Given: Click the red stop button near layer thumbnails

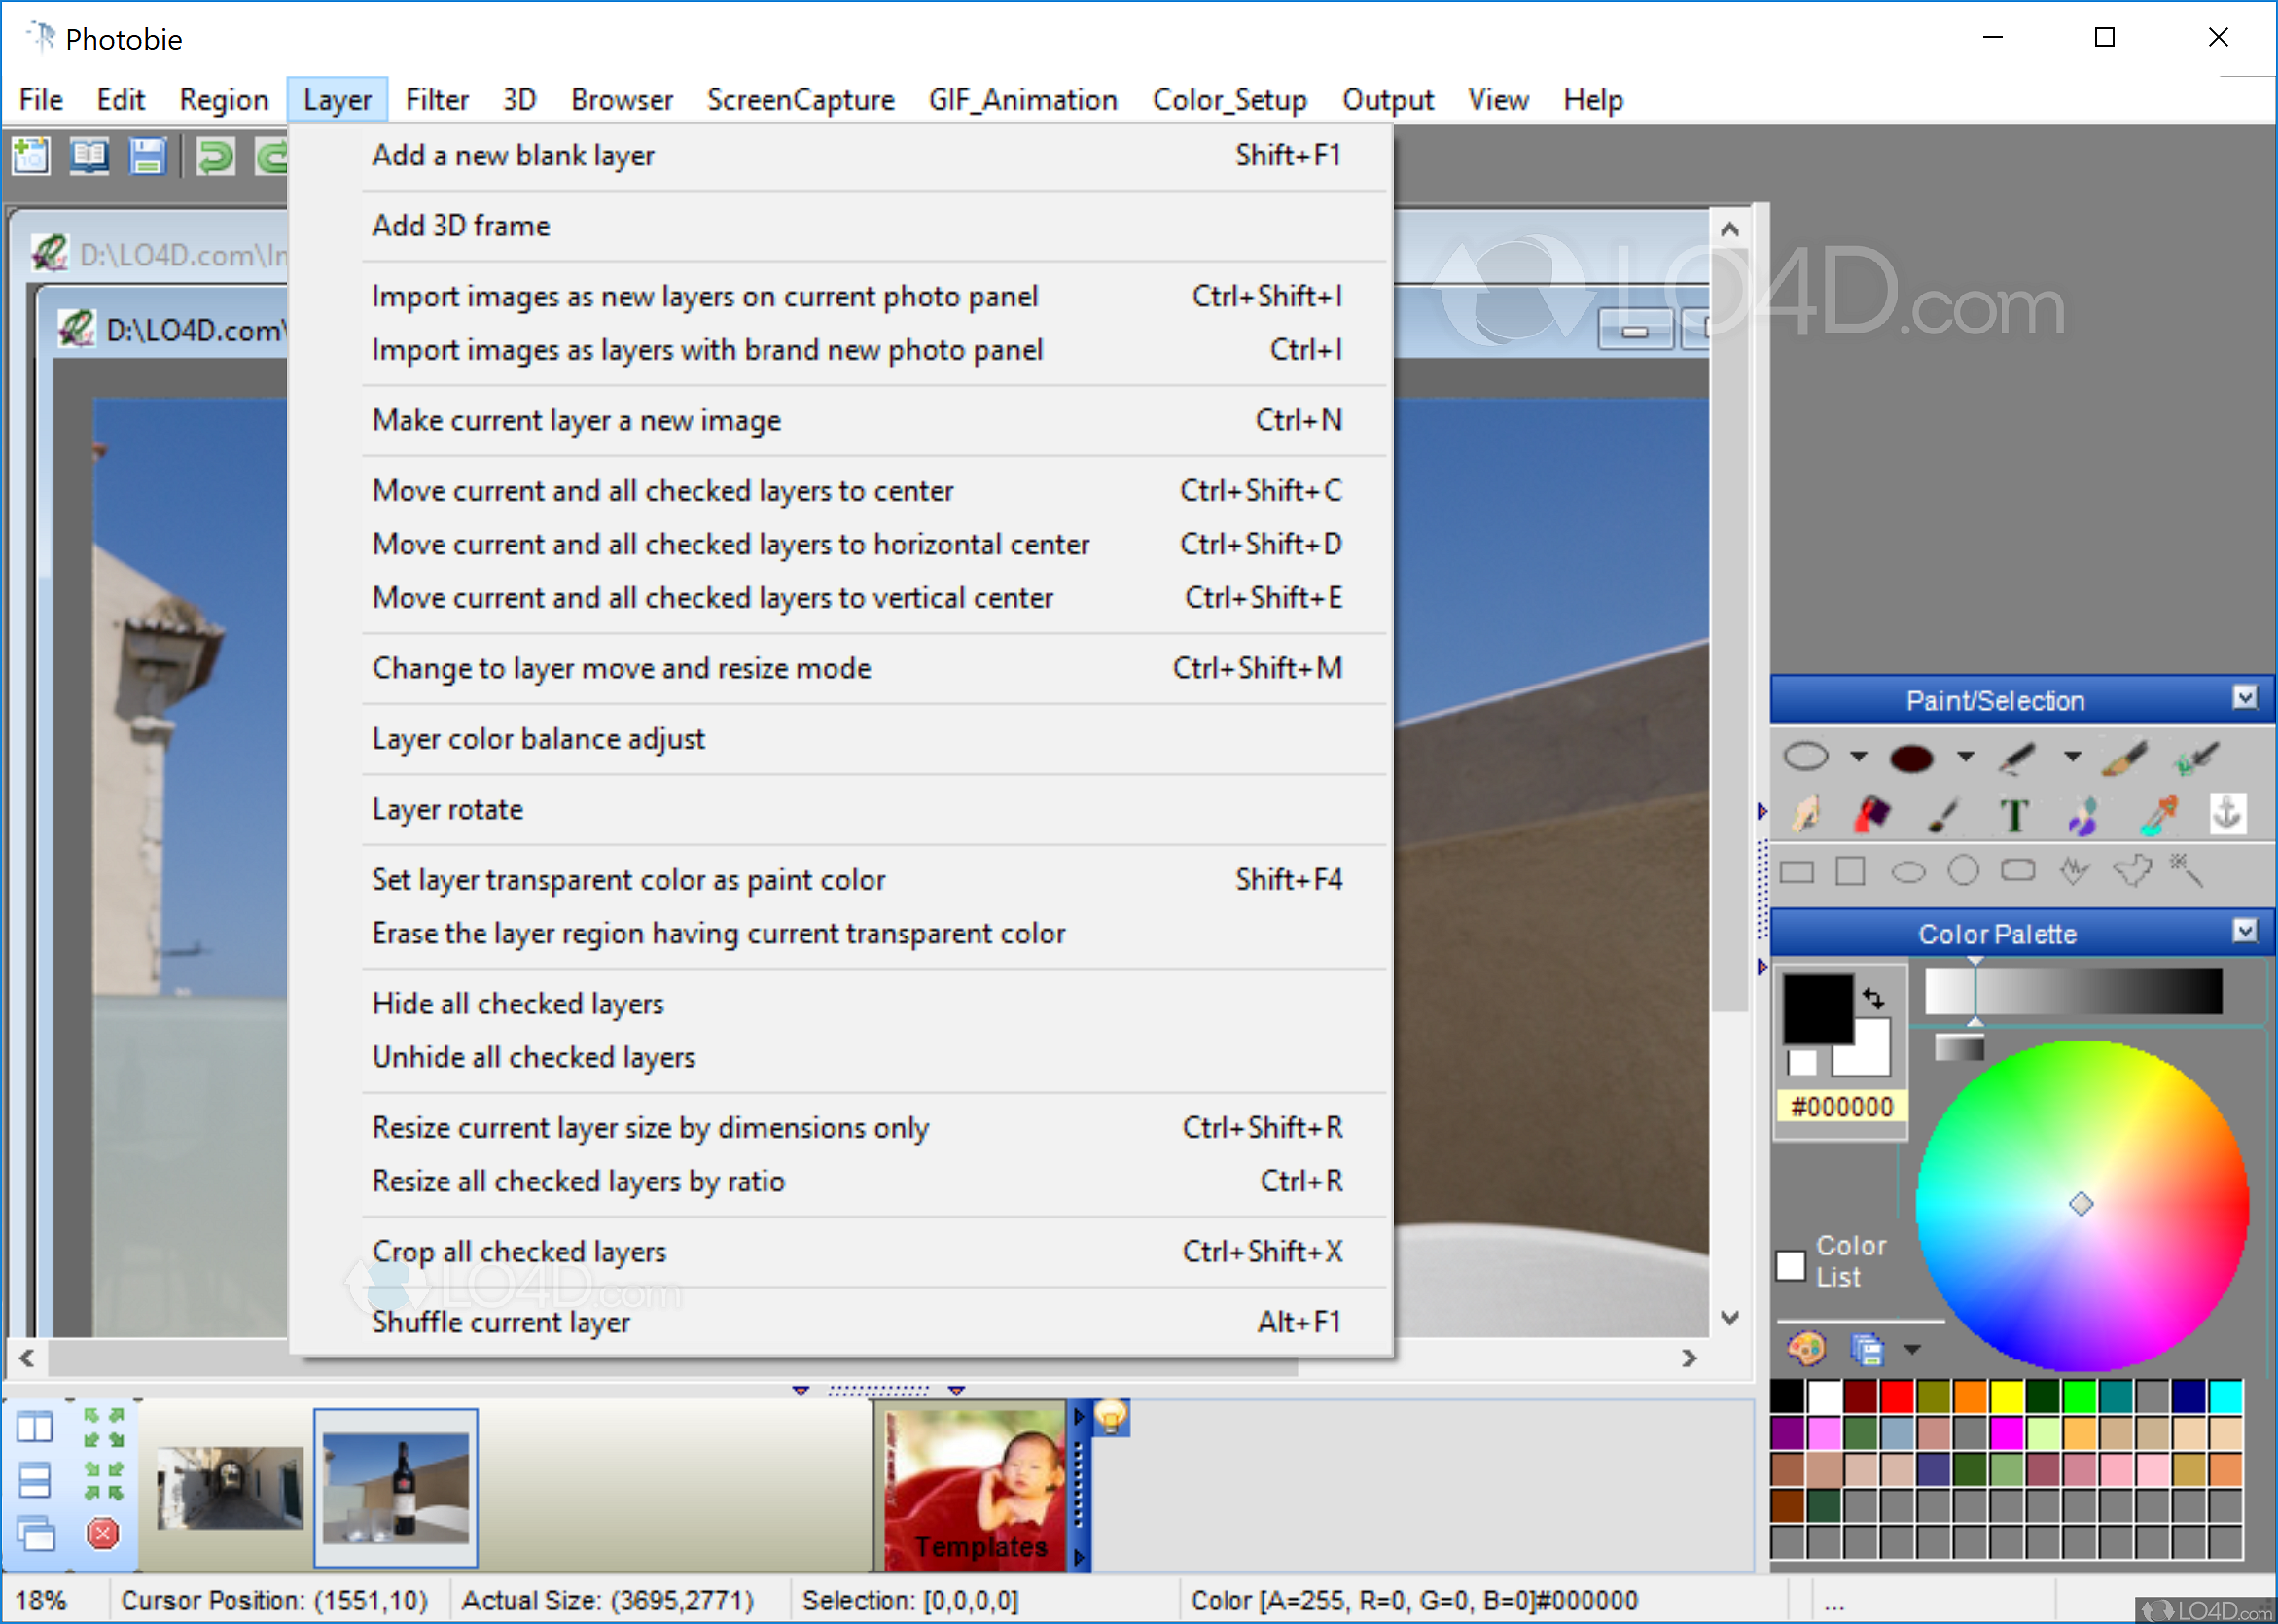Looking at the screenshot, I should (101, 1533).
